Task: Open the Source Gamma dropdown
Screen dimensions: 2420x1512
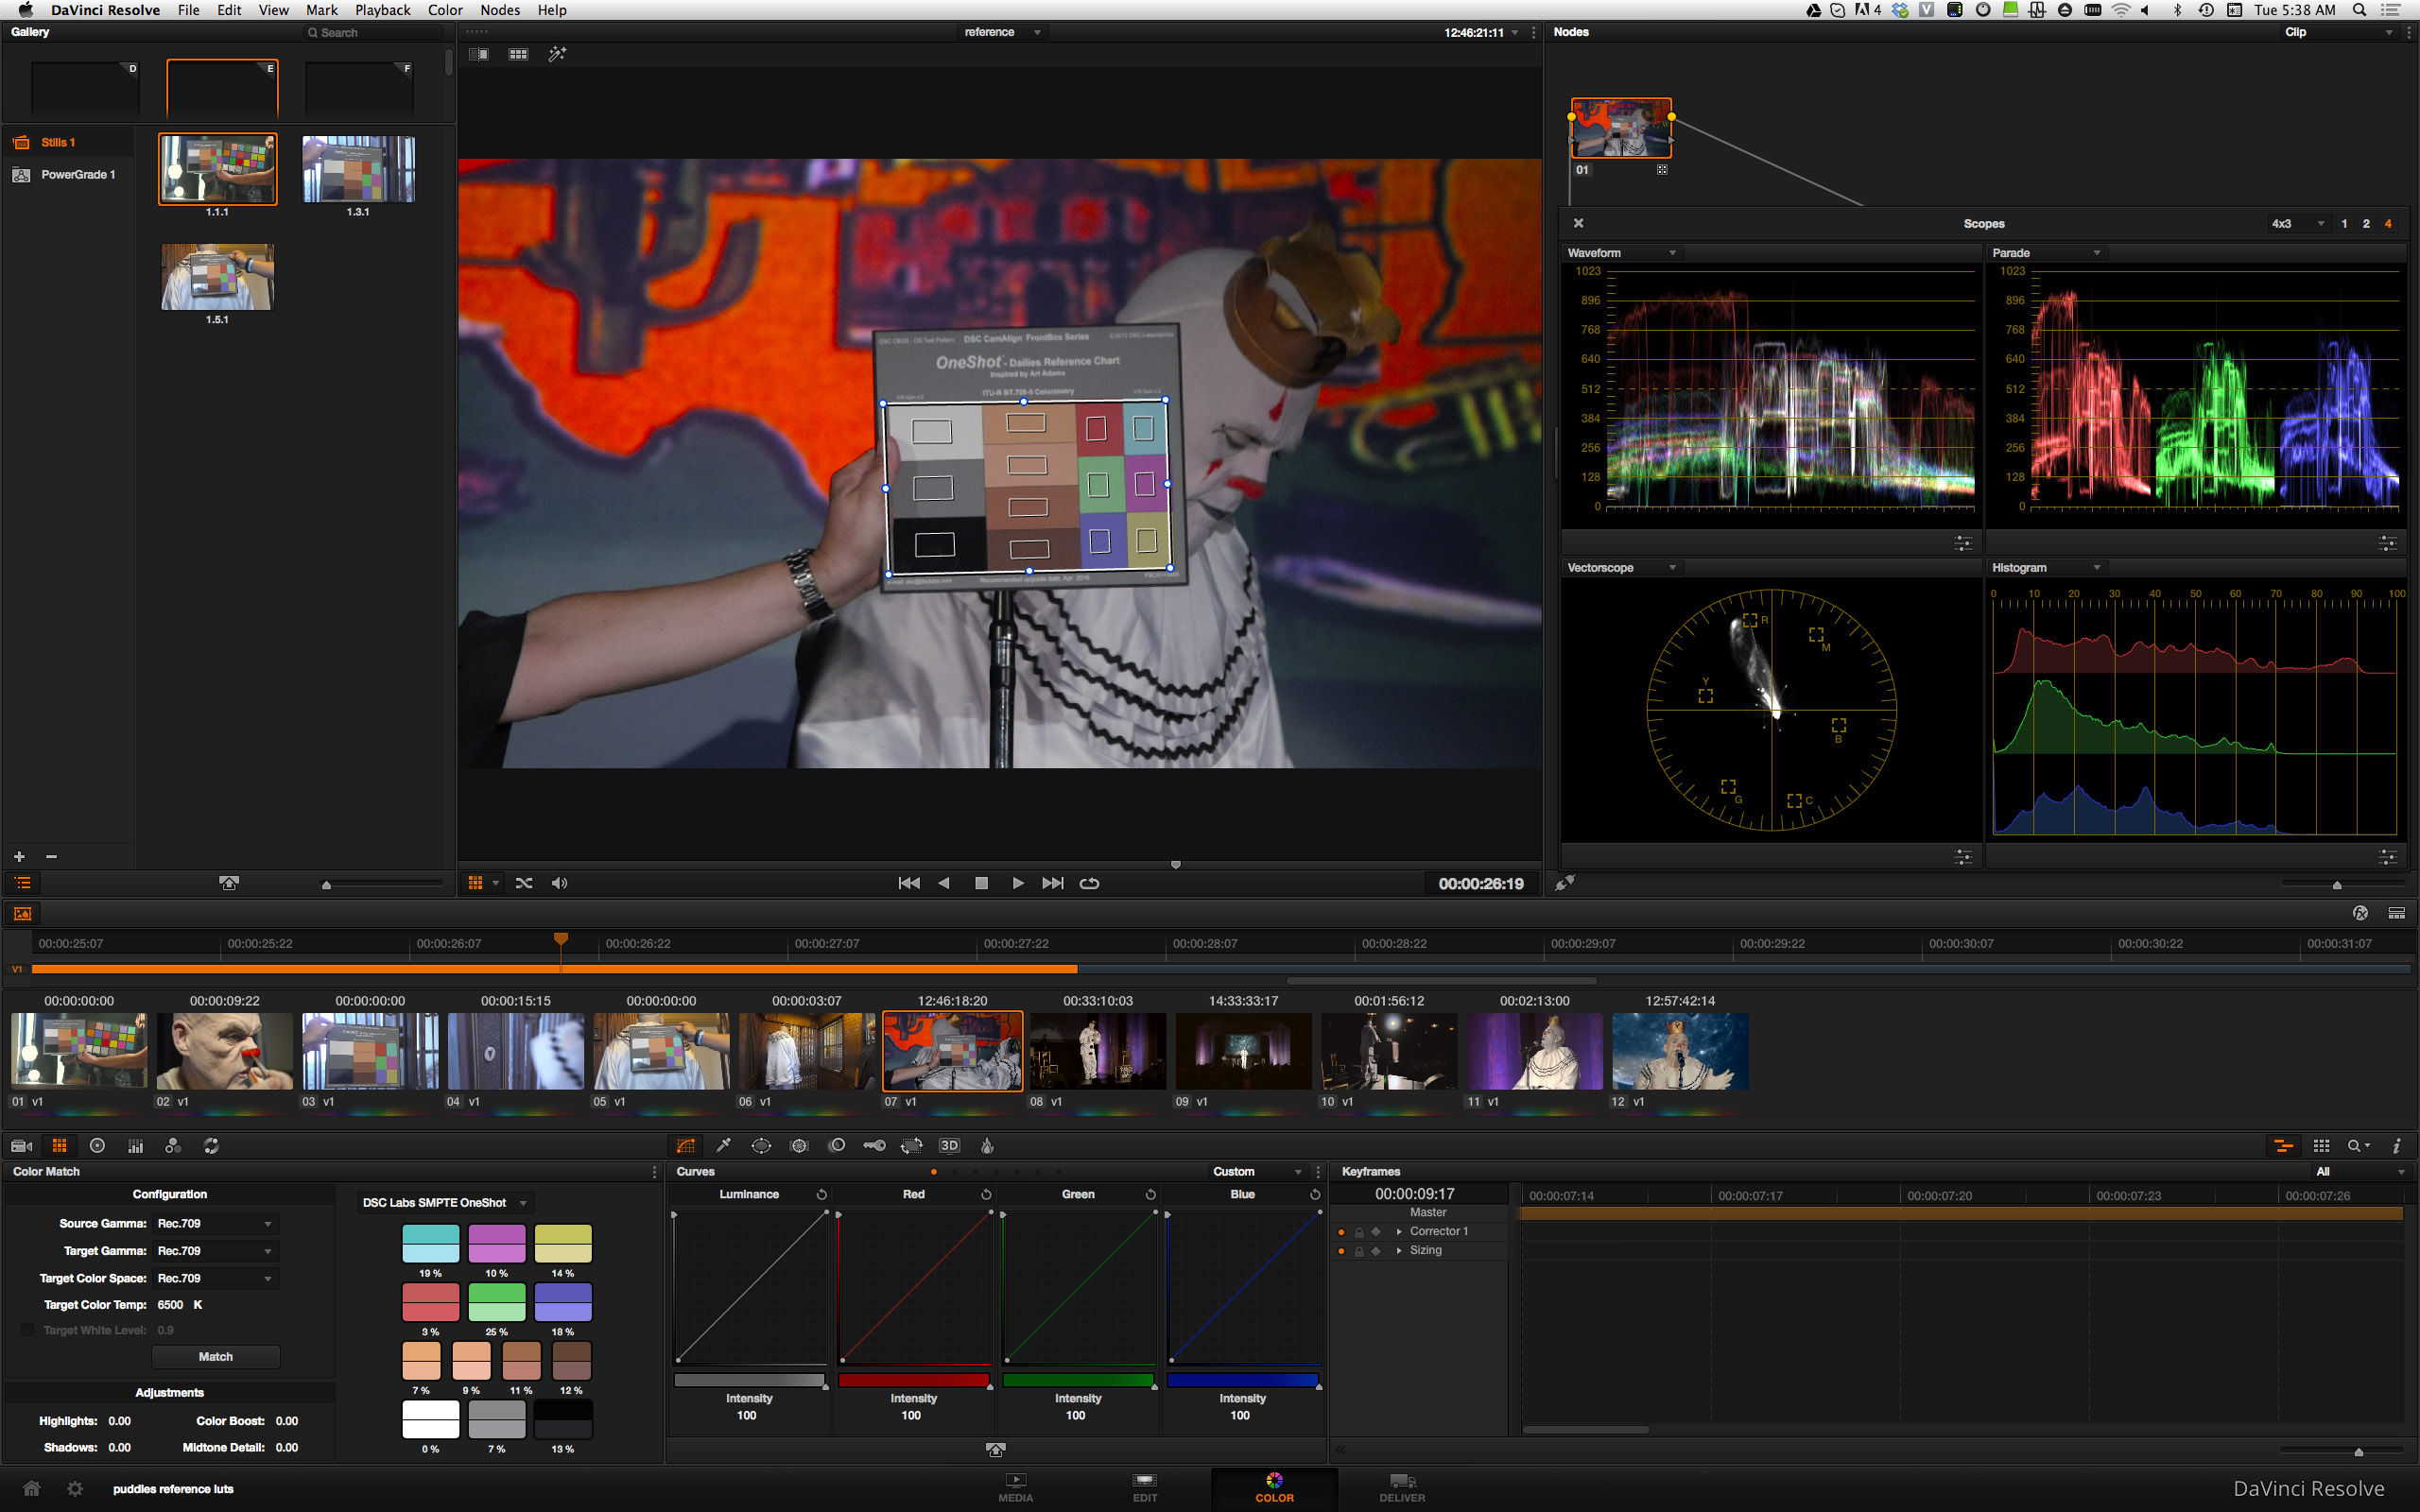Action: pyautogui.click(x=215, y=1224)
